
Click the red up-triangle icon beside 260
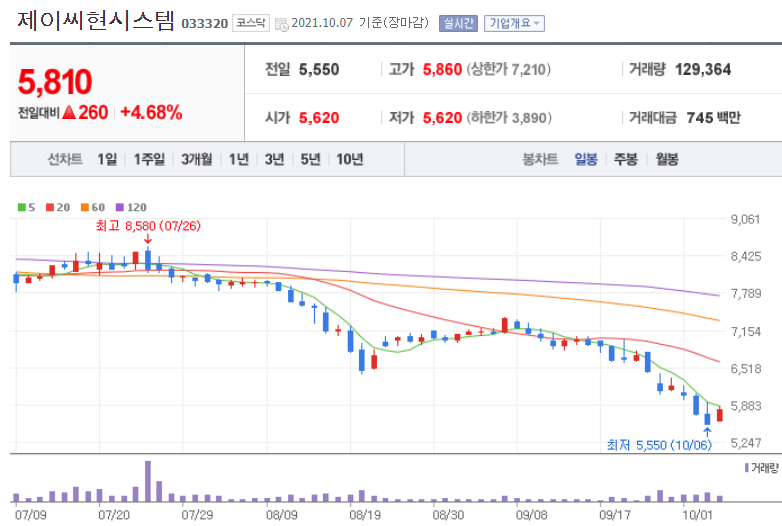click(x=69, y=113)
